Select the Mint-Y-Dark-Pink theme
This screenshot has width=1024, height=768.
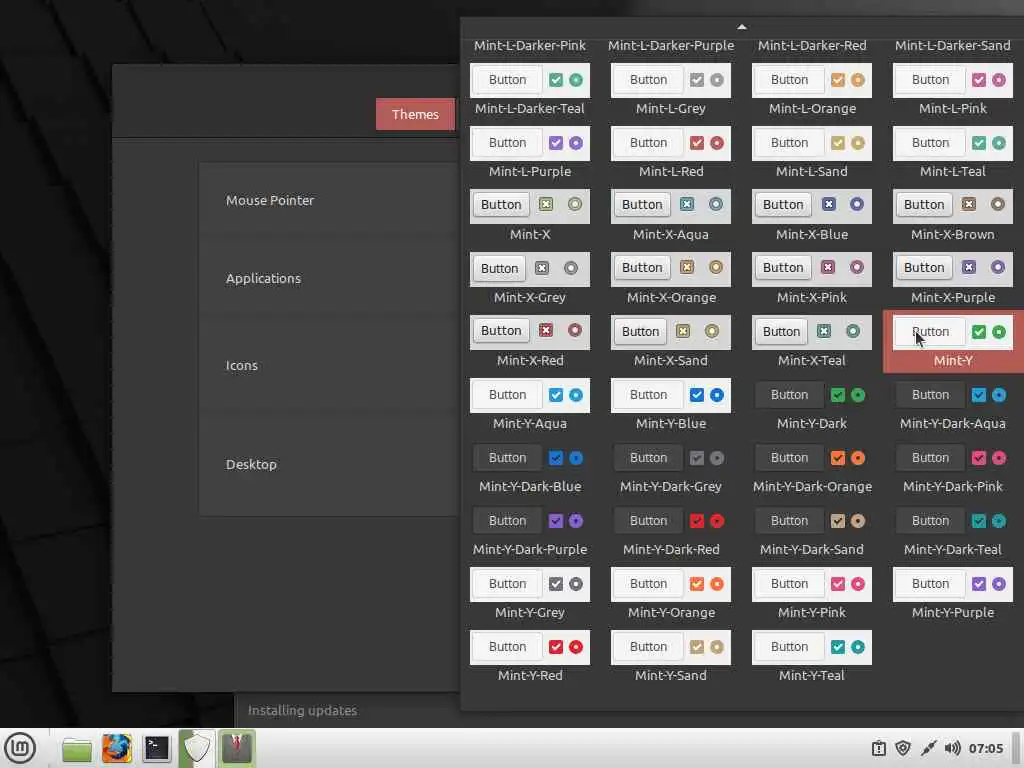(x=953, y=468)
